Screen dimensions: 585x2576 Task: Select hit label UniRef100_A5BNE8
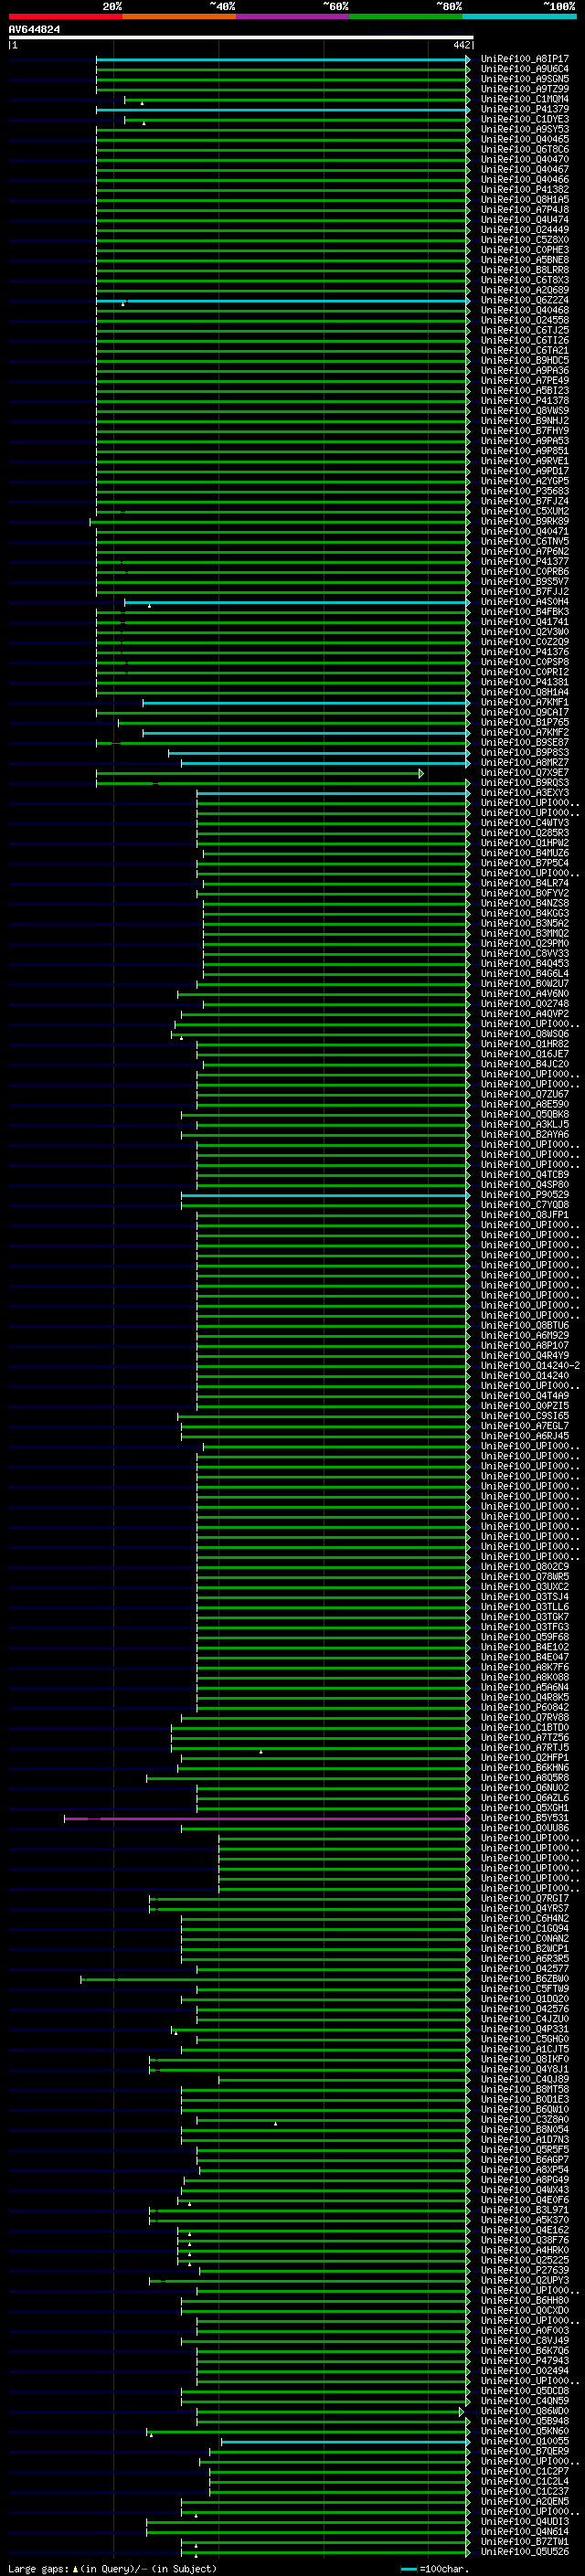click(x=524, y=260)
